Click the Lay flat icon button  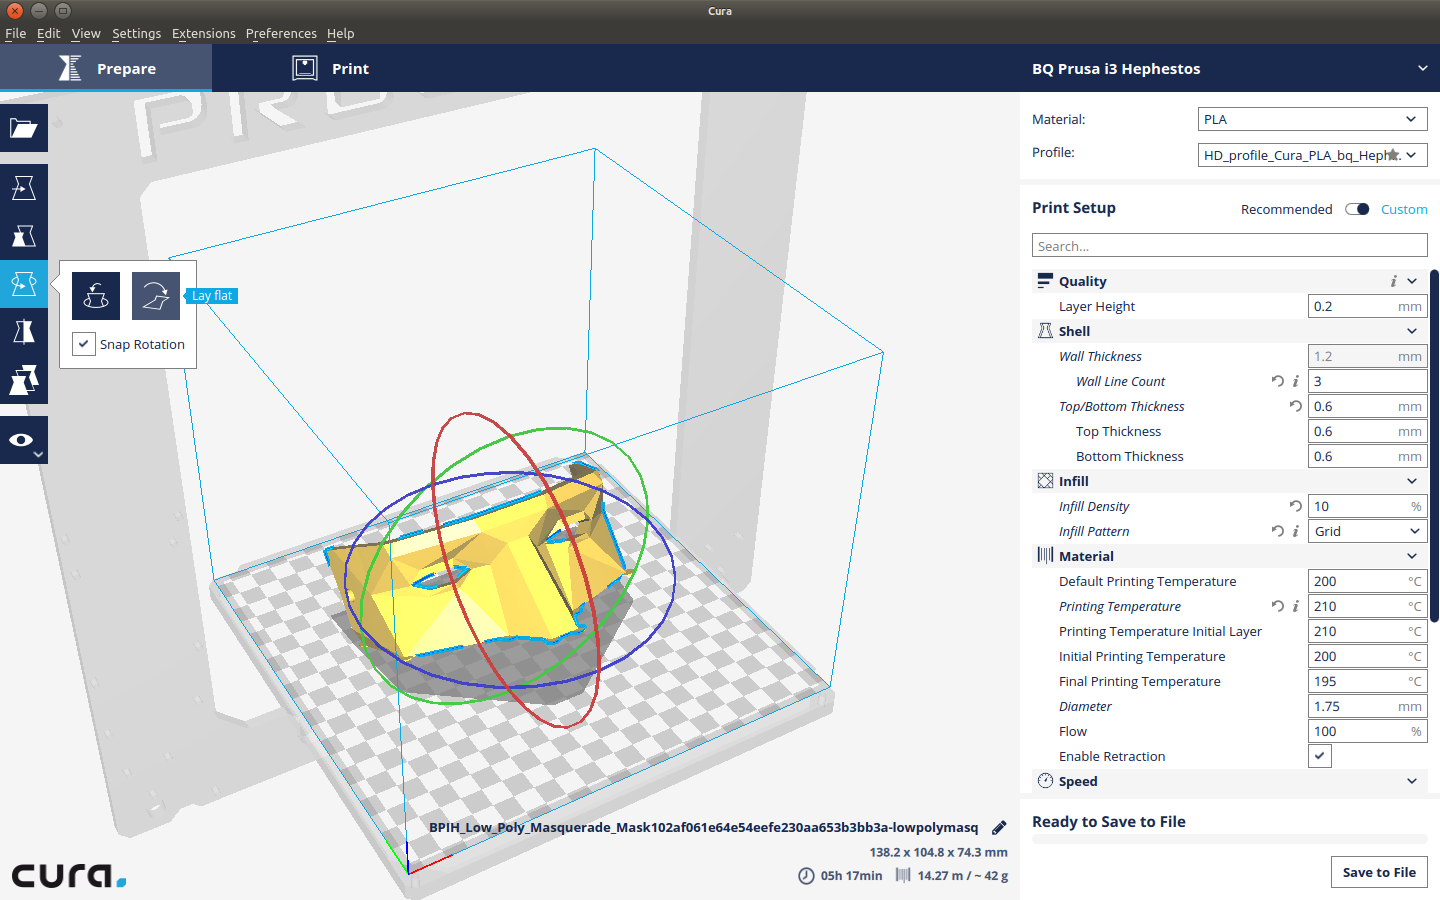[156, 296]
